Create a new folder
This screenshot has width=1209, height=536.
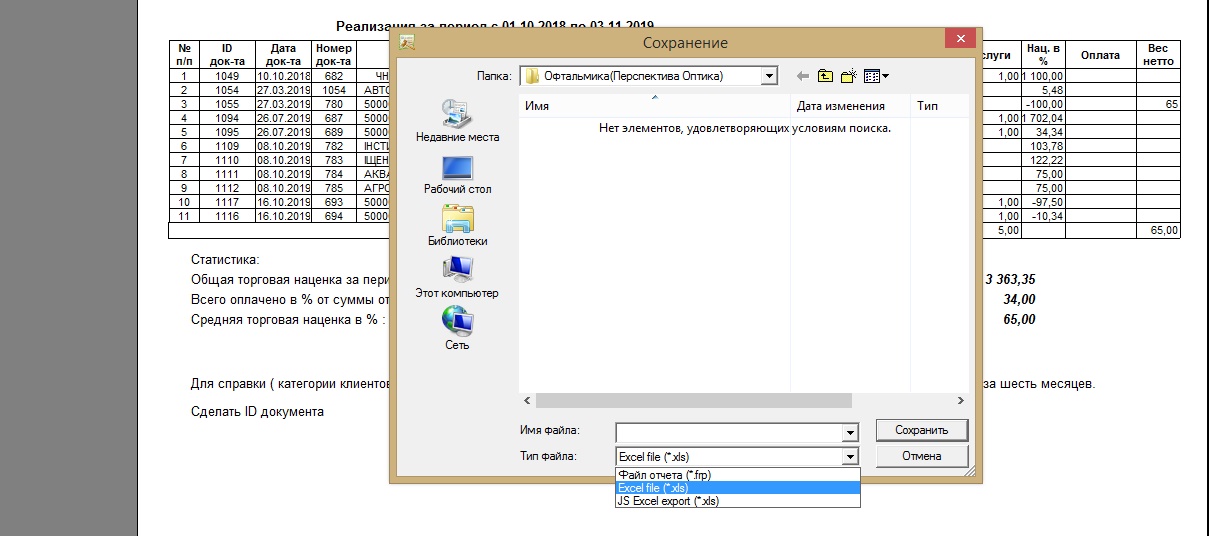point(849,76)
